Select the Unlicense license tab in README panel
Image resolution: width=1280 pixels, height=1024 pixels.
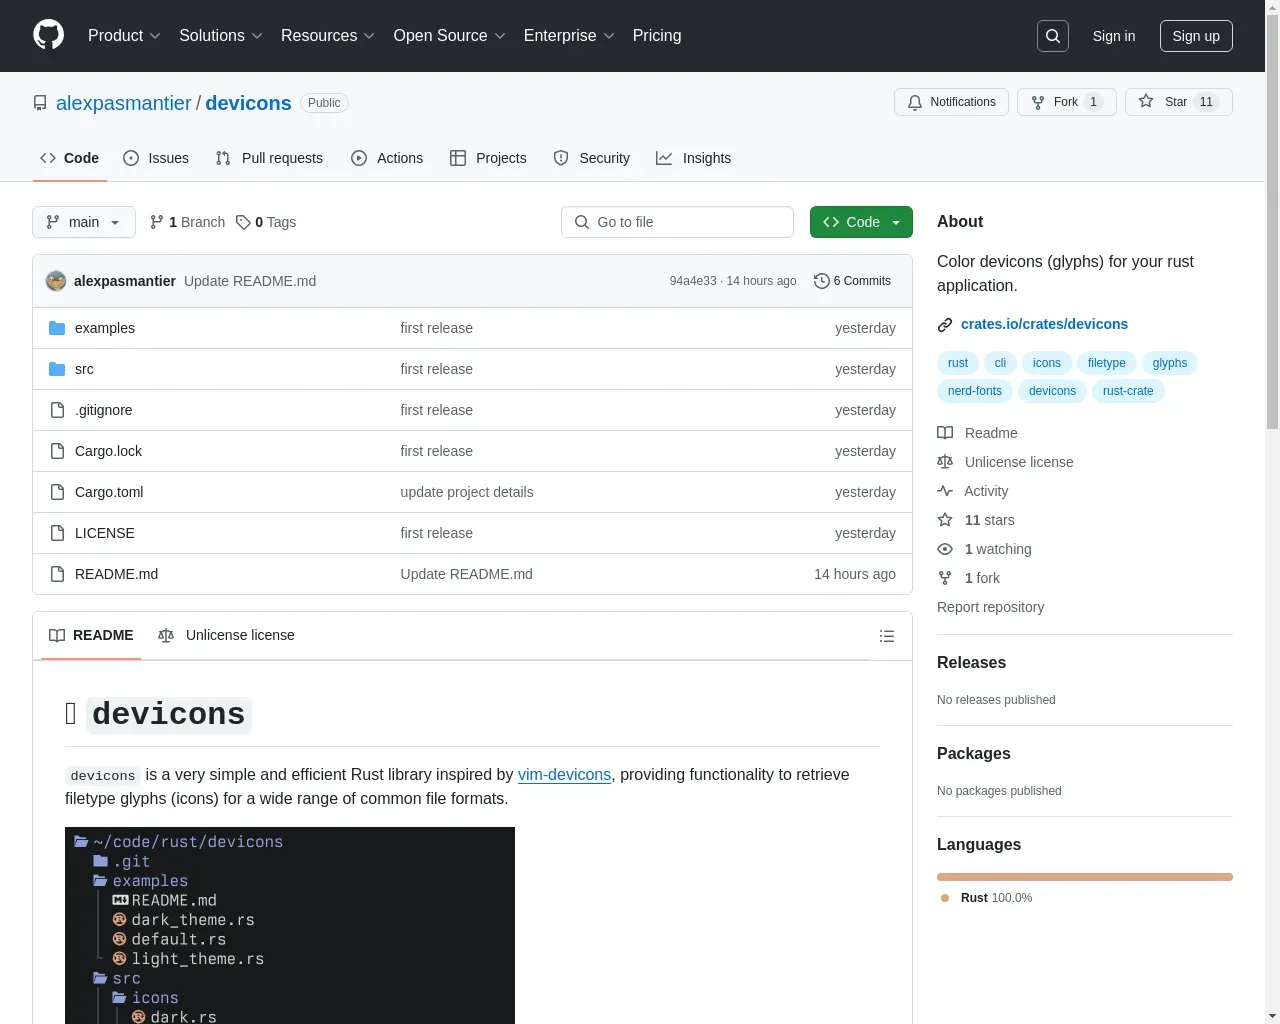[226, 636]
